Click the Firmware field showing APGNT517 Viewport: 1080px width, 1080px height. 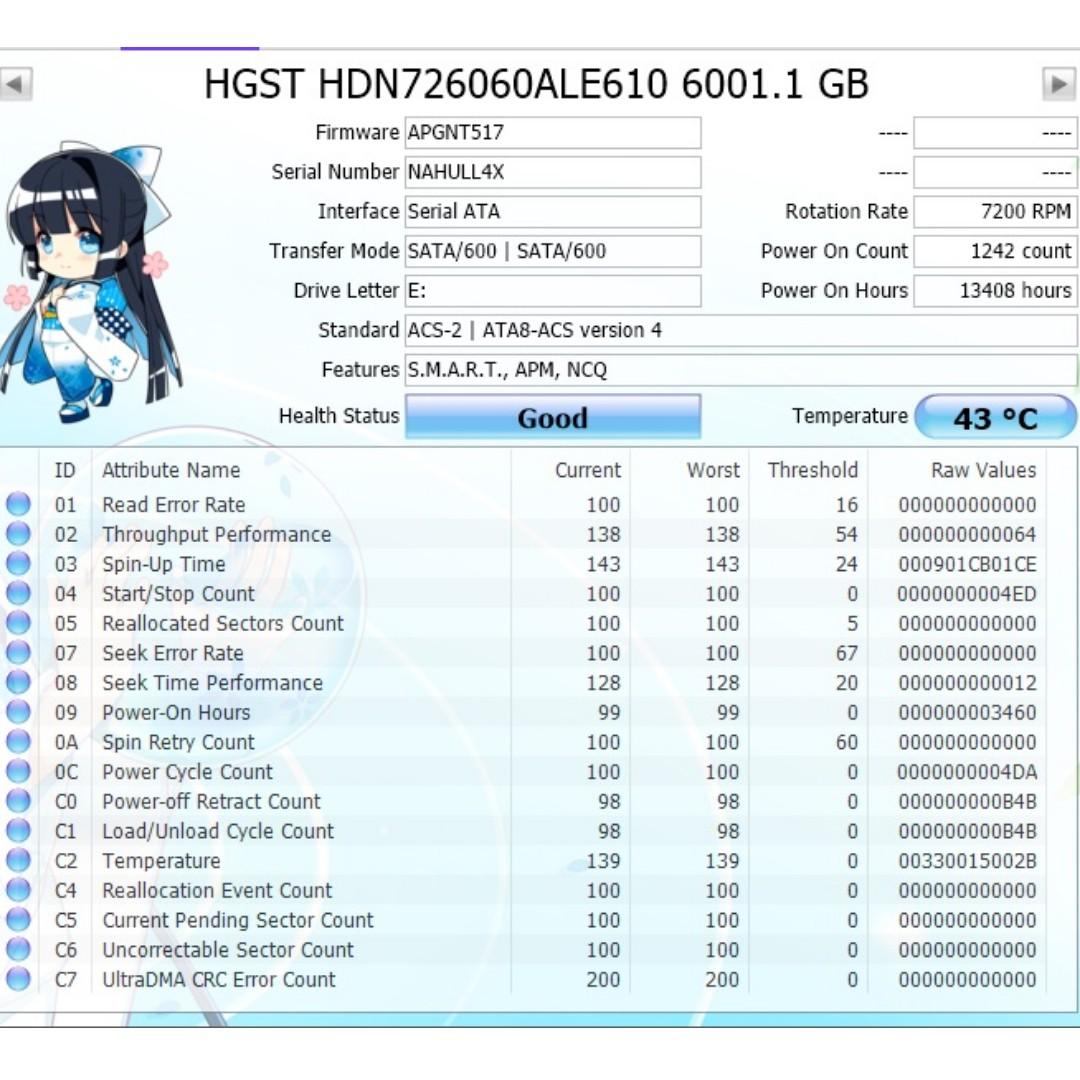click(552, 133)
